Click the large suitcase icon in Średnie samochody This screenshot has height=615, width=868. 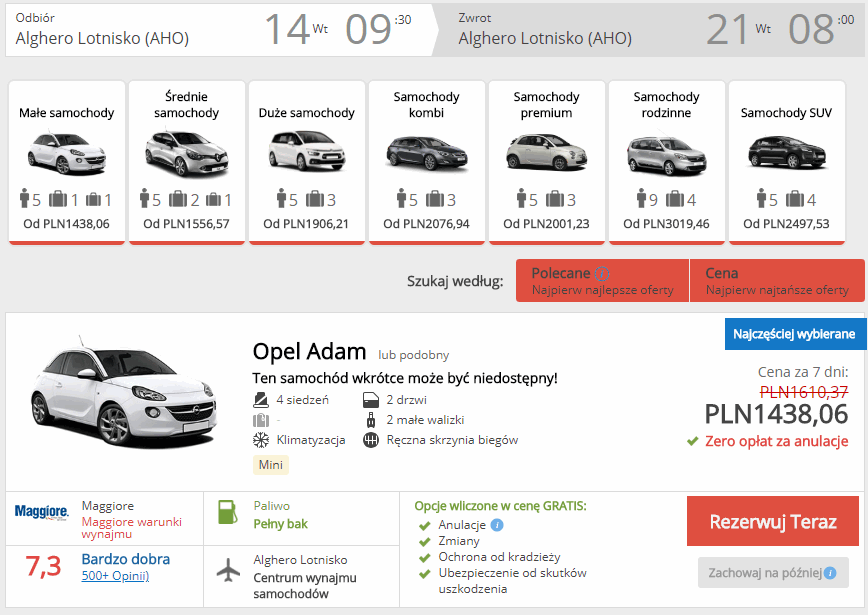178,199
